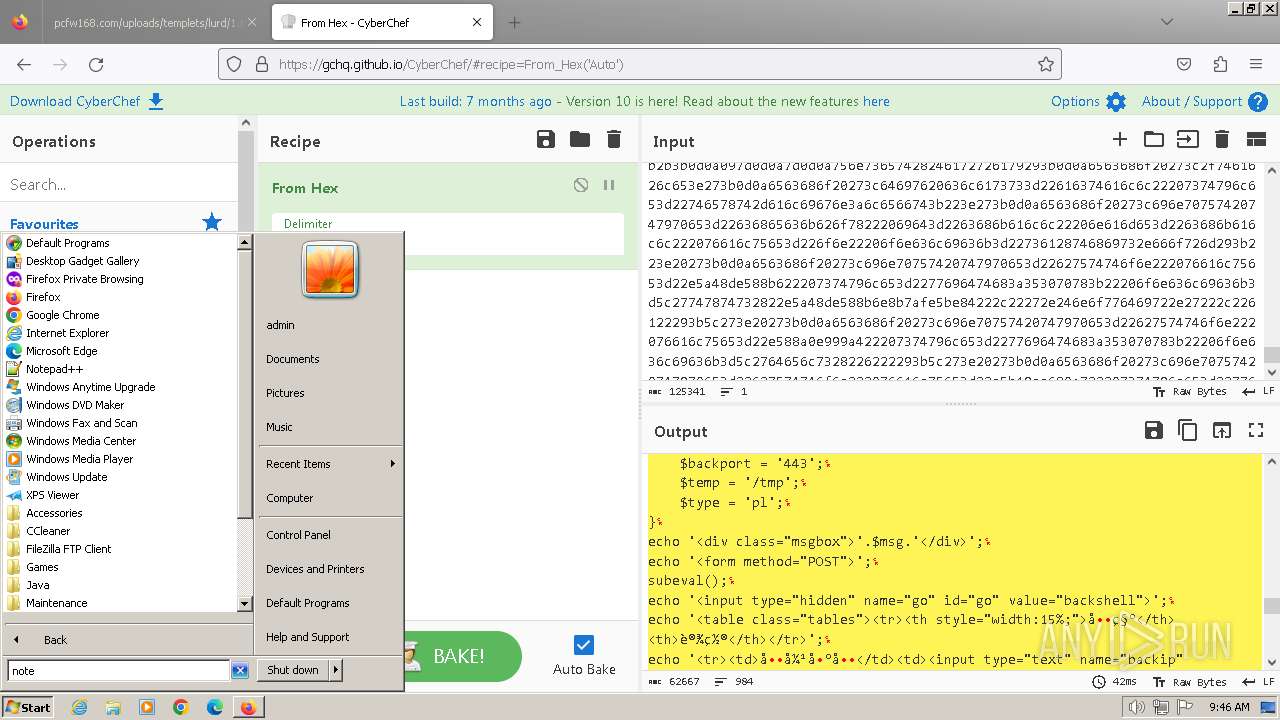This screenshot has width=1280, height=720.
Task: Open the Firefox extensions panel
Action: [1220, 64]
